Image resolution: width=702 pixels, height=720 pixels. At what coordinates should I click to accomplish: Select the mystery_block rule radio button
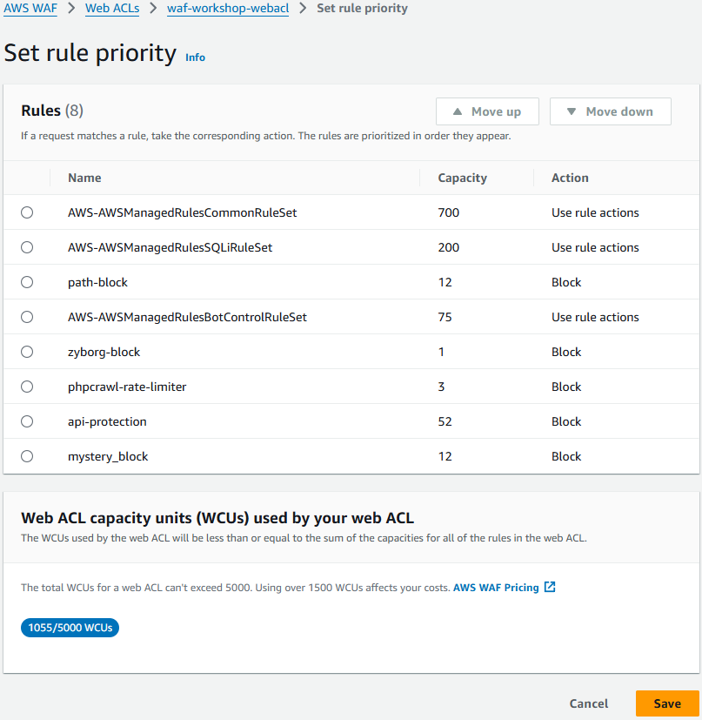[x=27, y=456]
